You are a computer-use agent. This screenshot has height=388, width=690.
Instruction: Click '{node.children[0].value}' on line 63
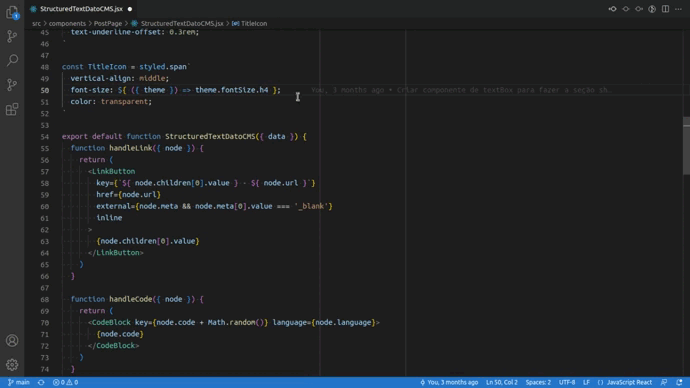(x=148, y=241)
